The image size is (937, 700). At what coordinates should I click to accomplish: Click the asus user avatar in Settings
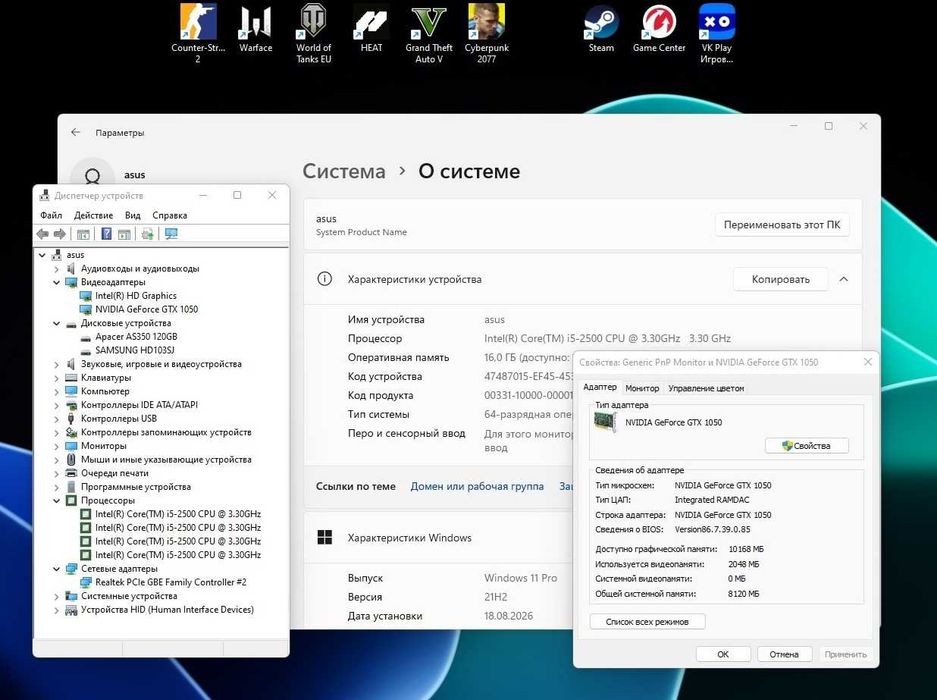point(93,174)
